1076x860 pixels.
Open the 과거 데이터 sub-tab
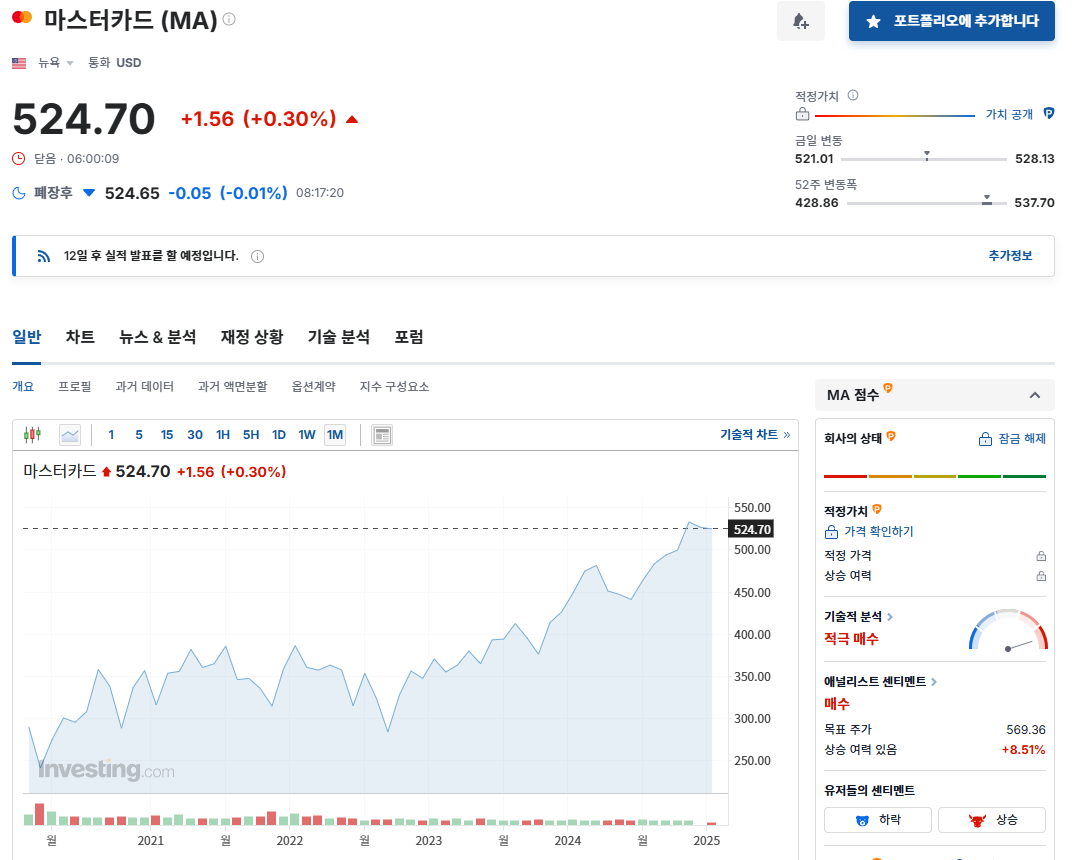[x=144, y=386]
